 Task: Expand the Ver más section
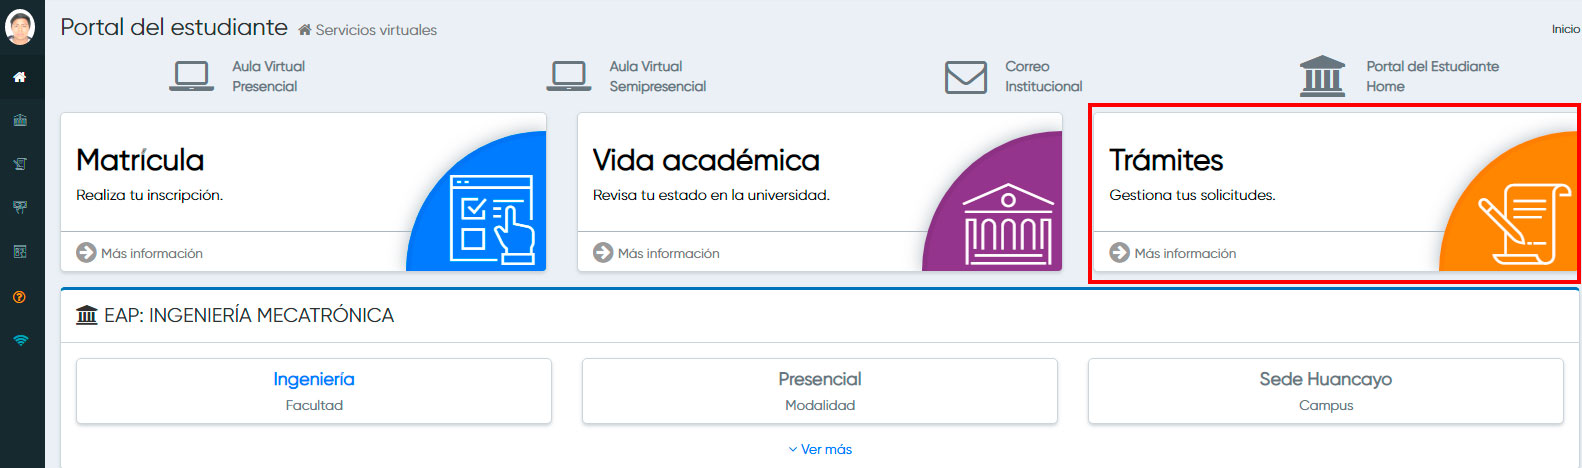click(x=820, y=449)
